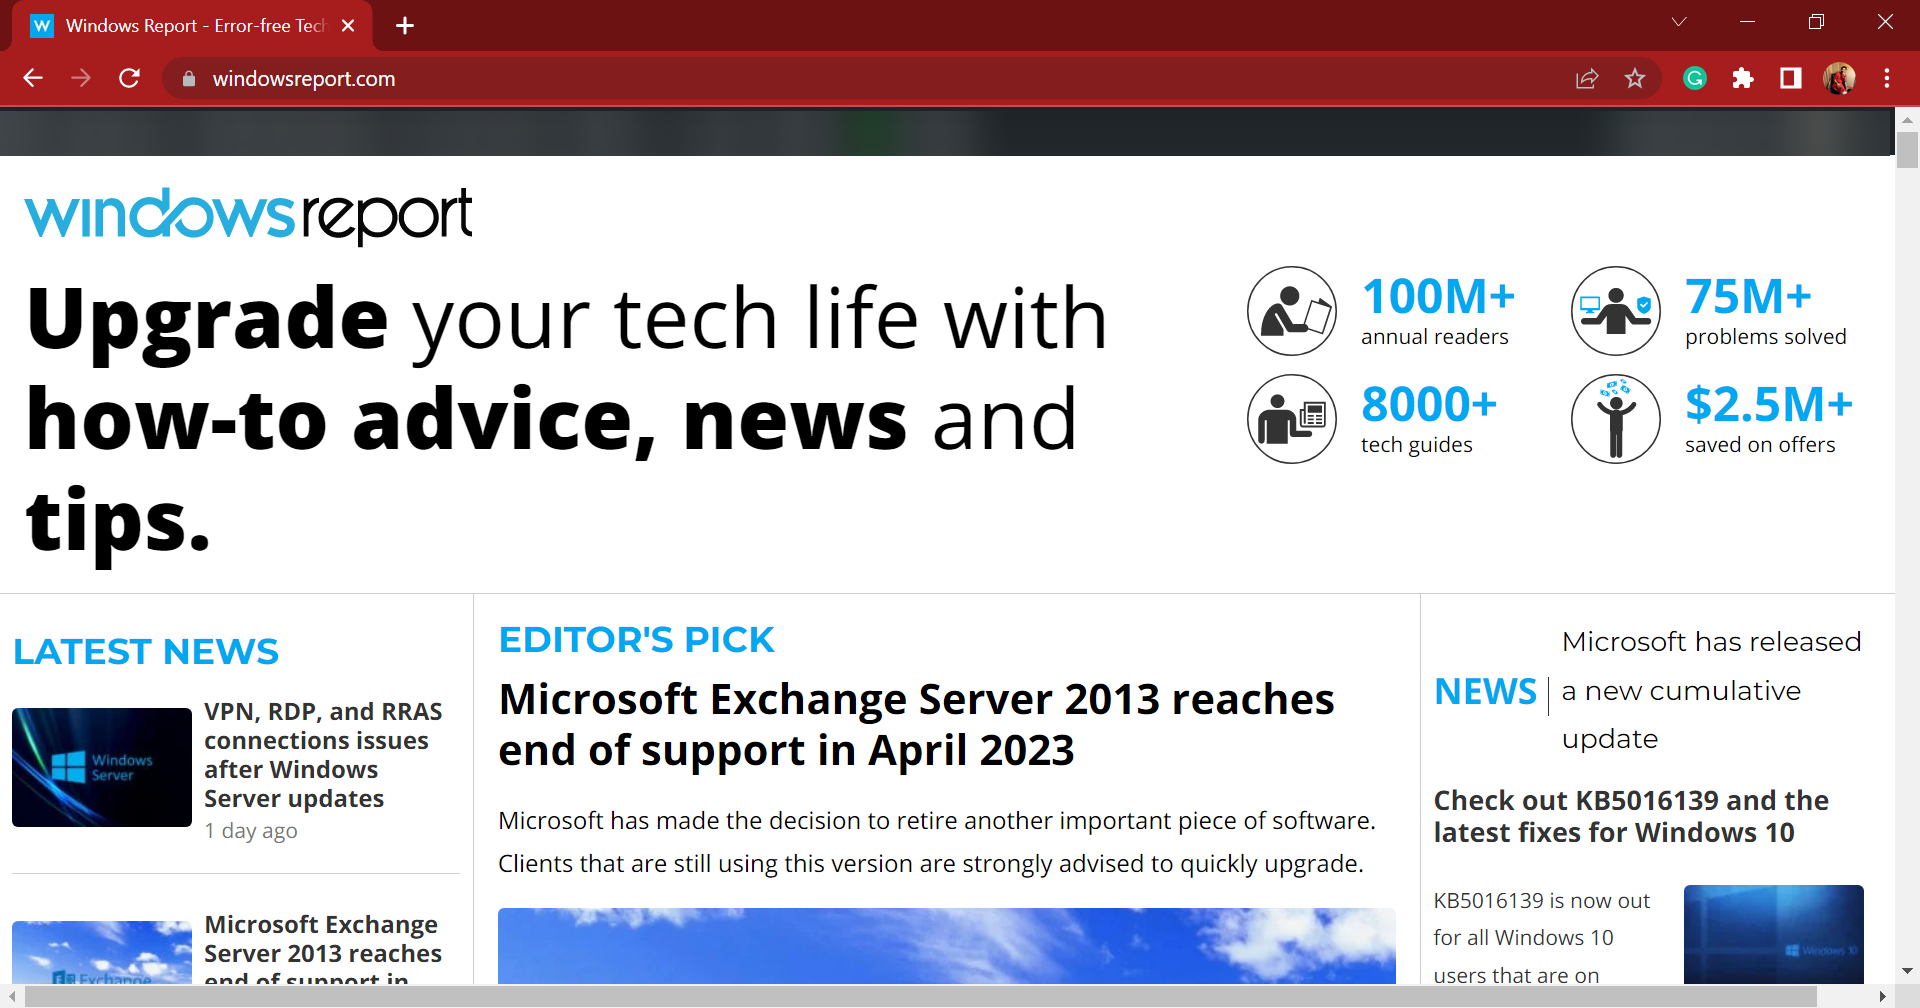Viewport: 1920px width, 1008px height.
Task: Open the LATEST NEWS section heading
Action: 146,652
